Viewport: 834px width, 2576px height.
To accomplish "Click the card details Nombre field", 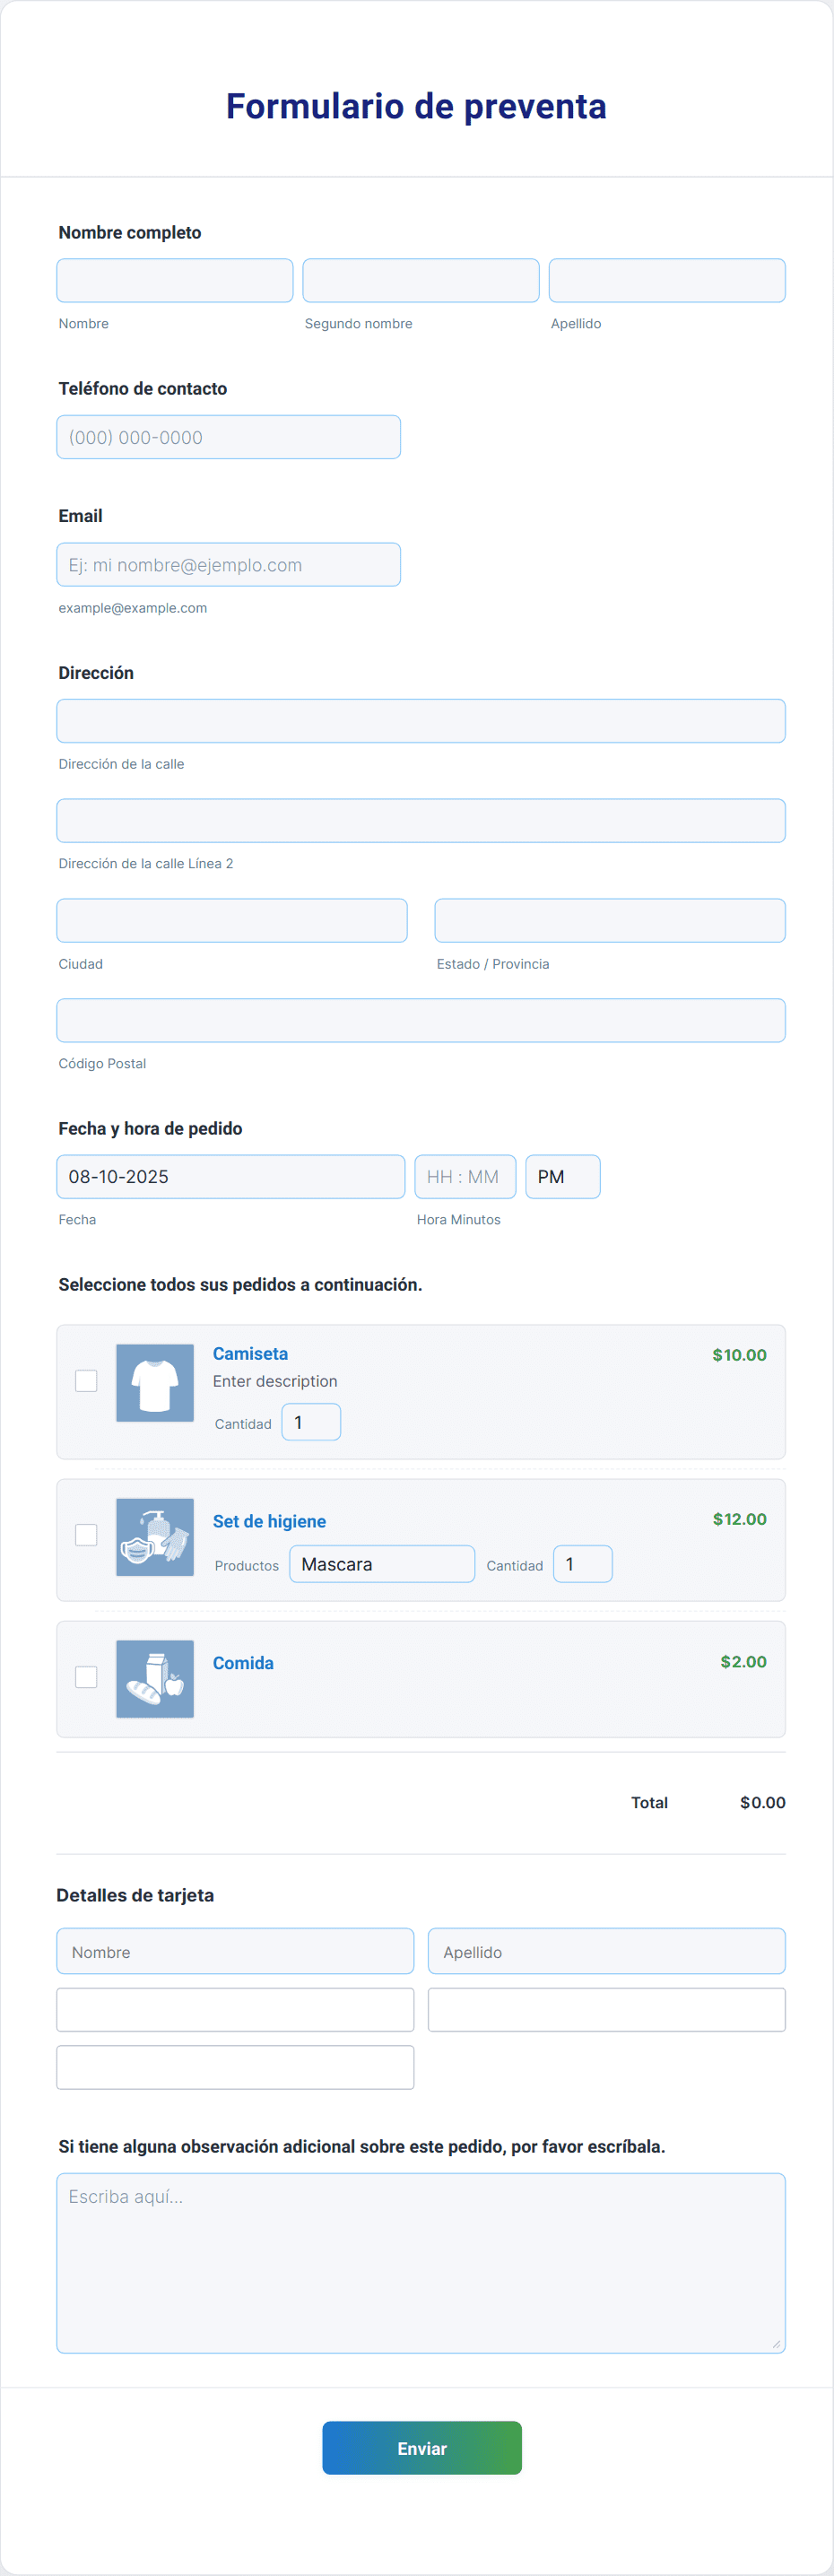I will (x=235, y=1951).
